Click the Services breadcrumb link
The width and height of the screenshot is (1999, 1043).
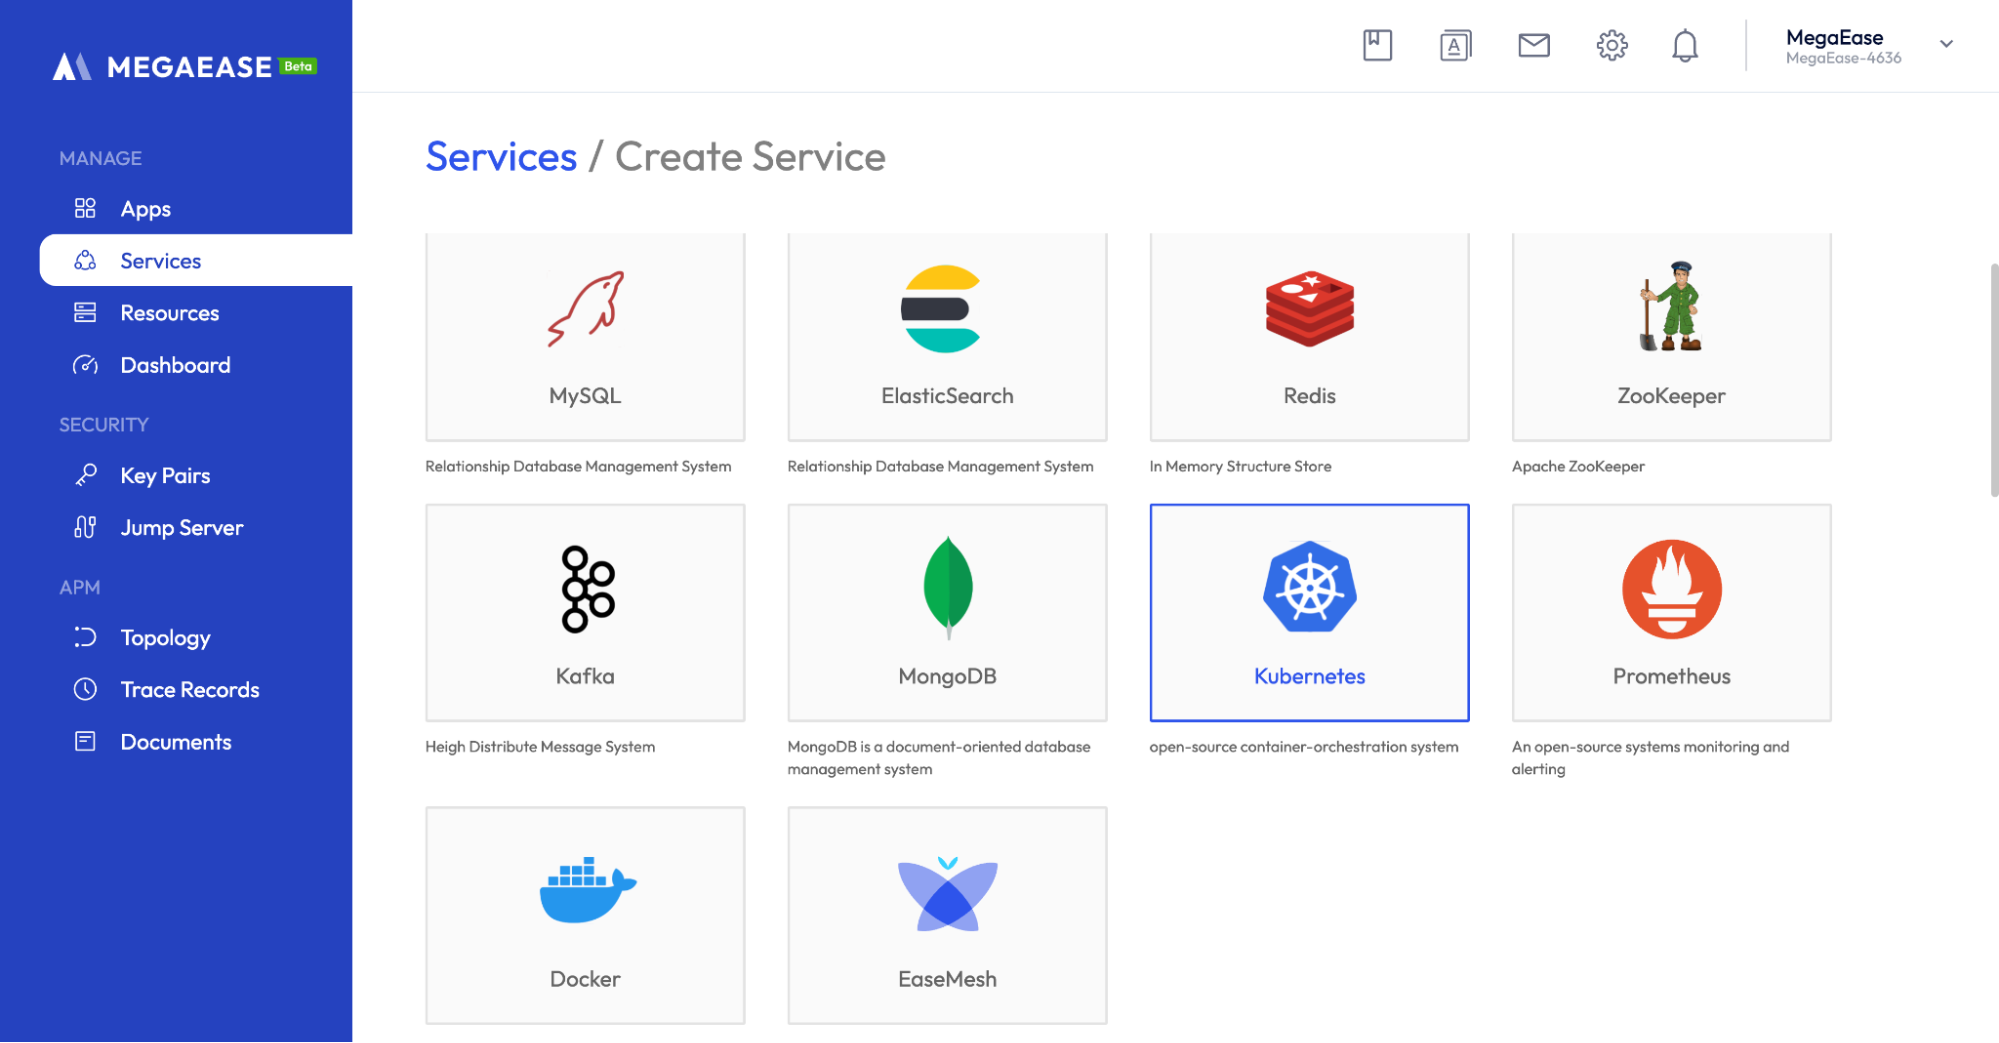click(500, 156)
